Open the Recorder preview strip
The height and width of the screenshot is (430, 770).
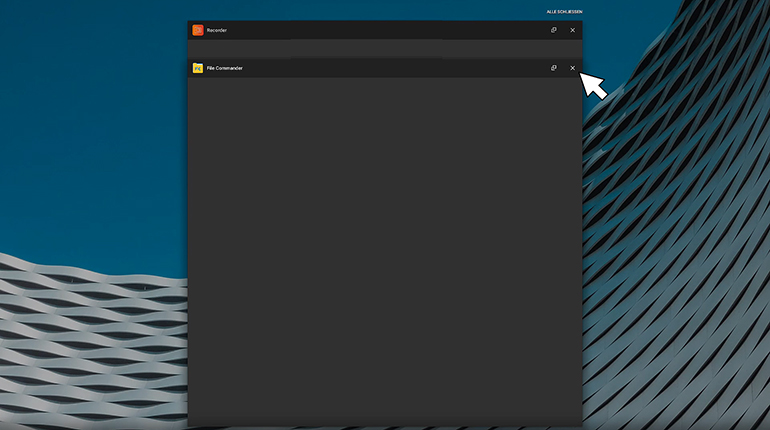385,49
